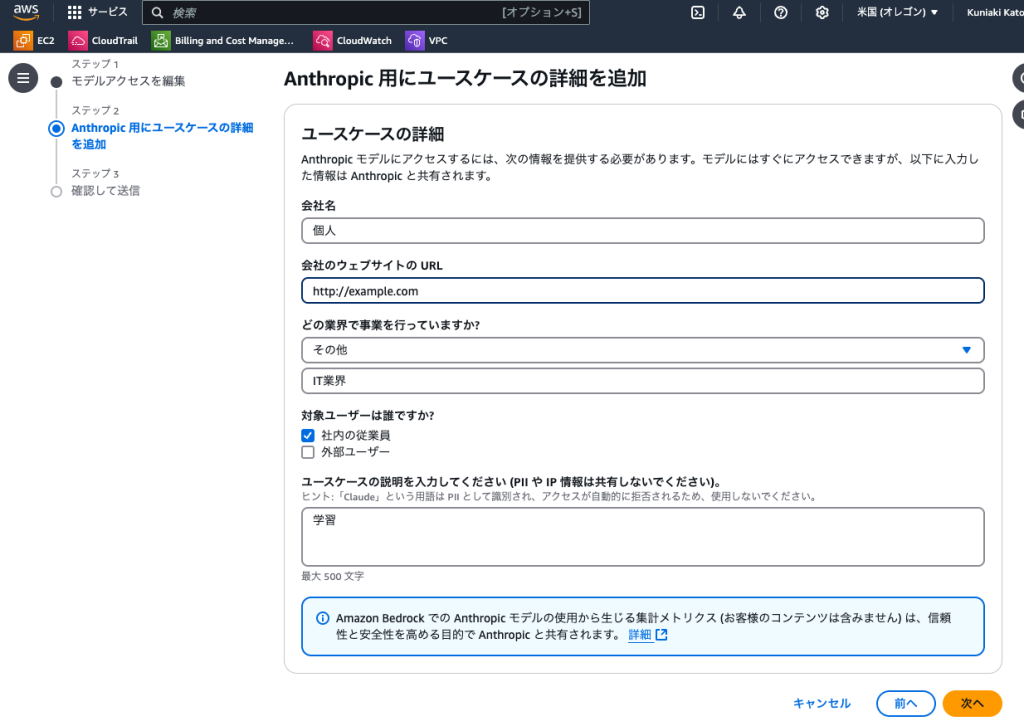Viewport: 1024px width, 726px height.
Task: Click the キャンセル button
Action: (822, 703)
